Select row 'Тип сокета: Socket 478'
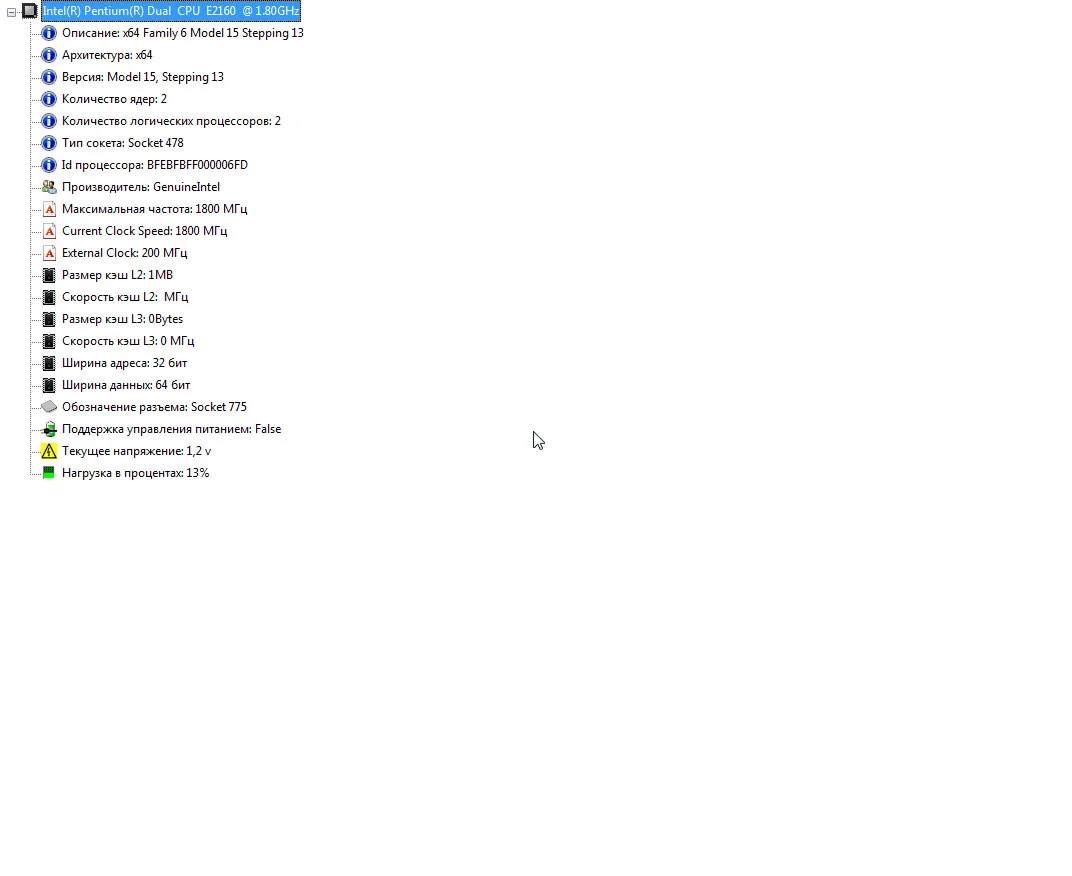The height and width of the screenshot is (876, 1072). 122,143
